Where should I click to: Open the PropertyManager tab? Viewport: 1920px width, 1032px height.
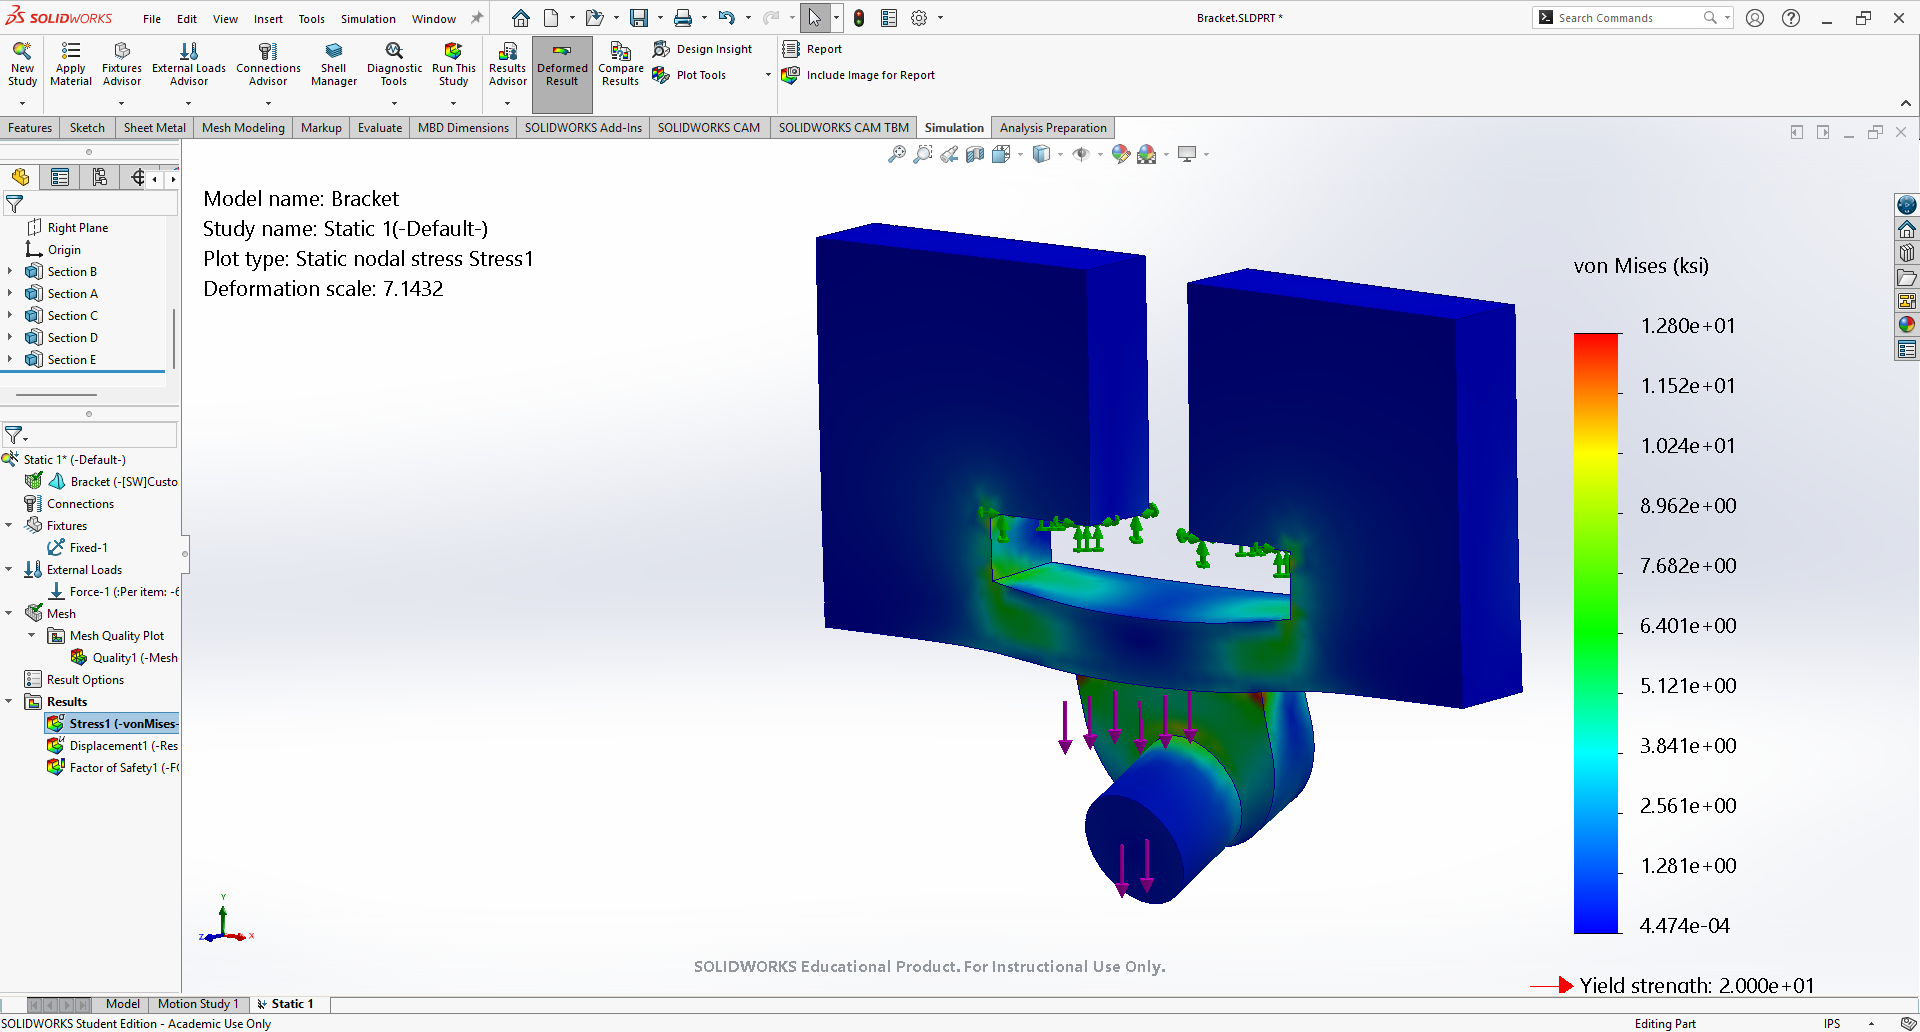pyautogui.click(x=60, y=177)
